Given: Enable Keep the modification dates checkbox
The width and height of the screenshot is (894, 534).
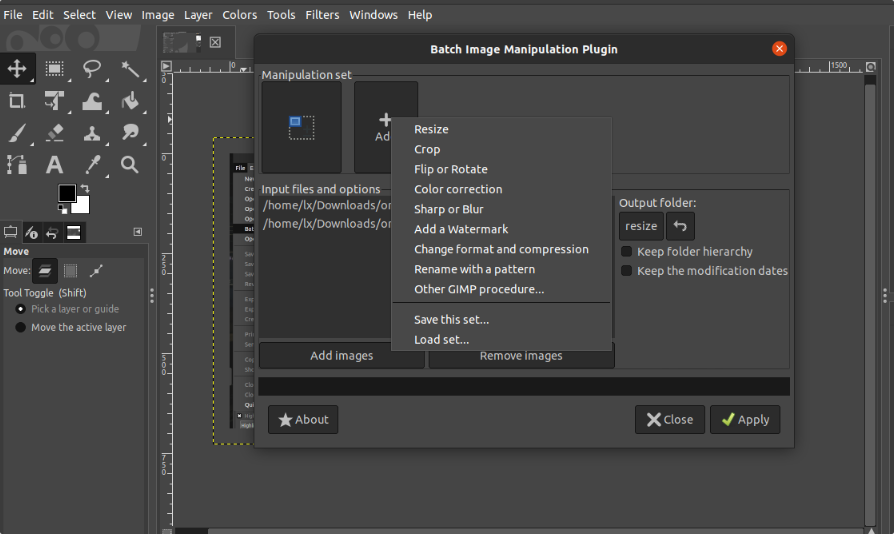Looking at the screenshot, I should tap(627, 271).
